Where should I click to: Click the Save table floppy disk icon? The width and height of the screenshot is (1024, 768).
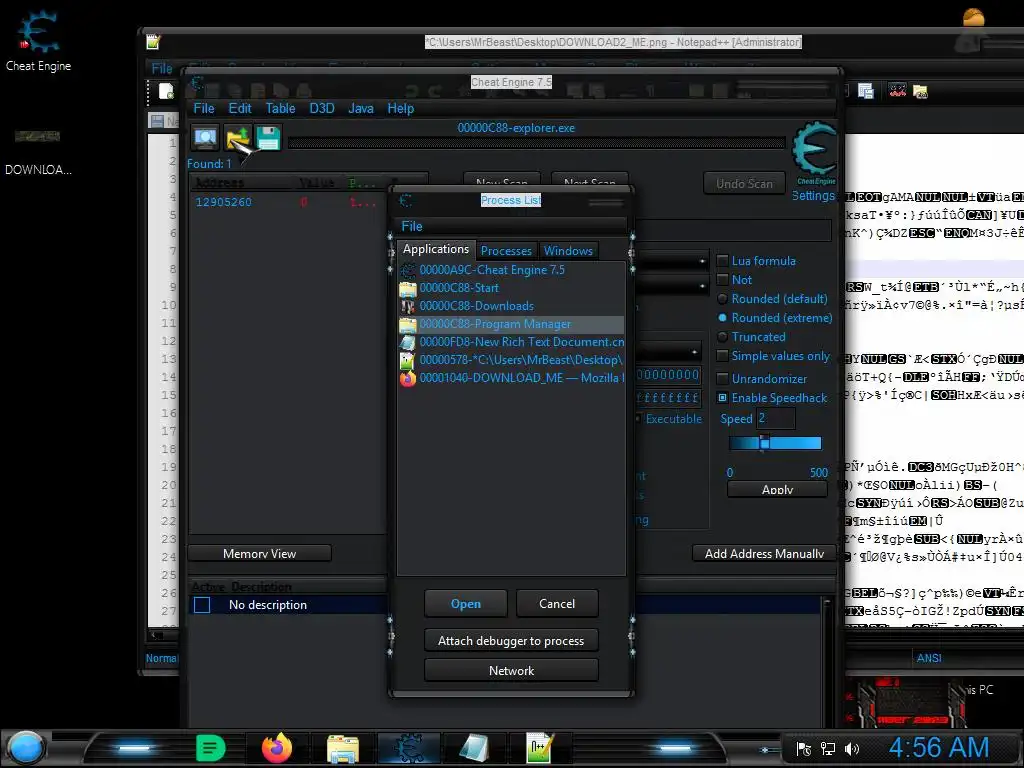(268, 138)
